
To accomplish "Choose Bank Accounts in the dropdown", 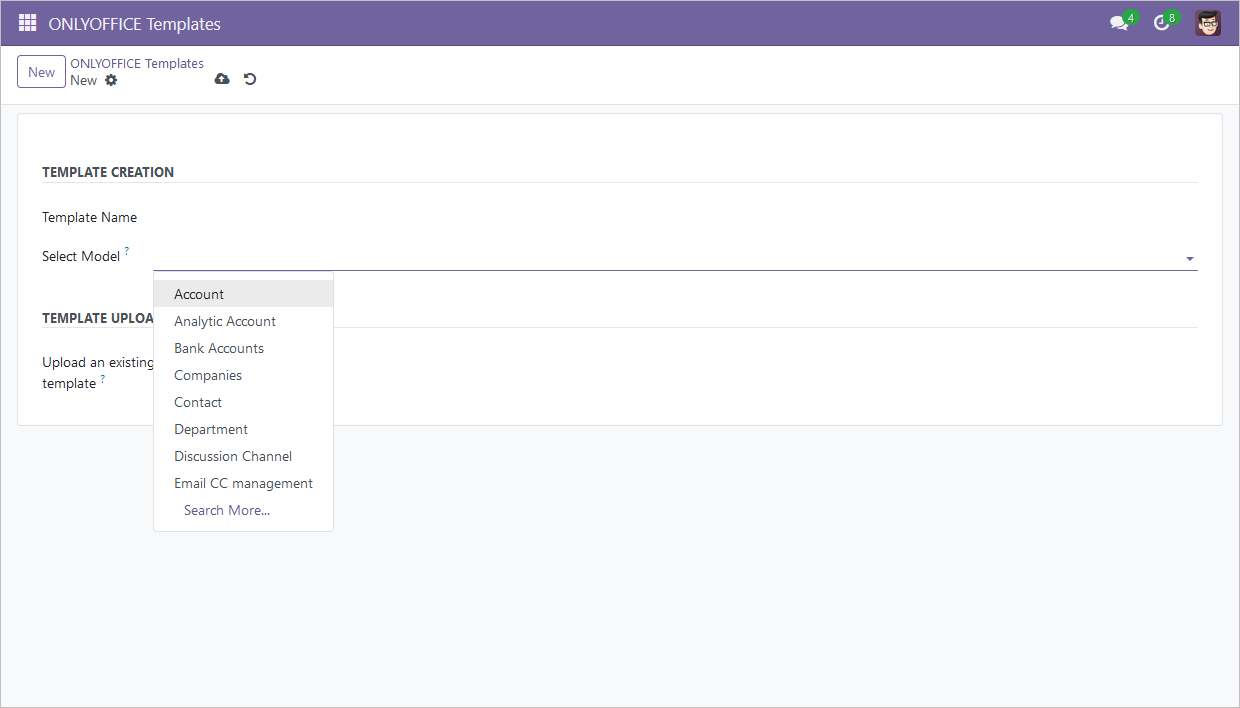I will [x=219, y=348].
